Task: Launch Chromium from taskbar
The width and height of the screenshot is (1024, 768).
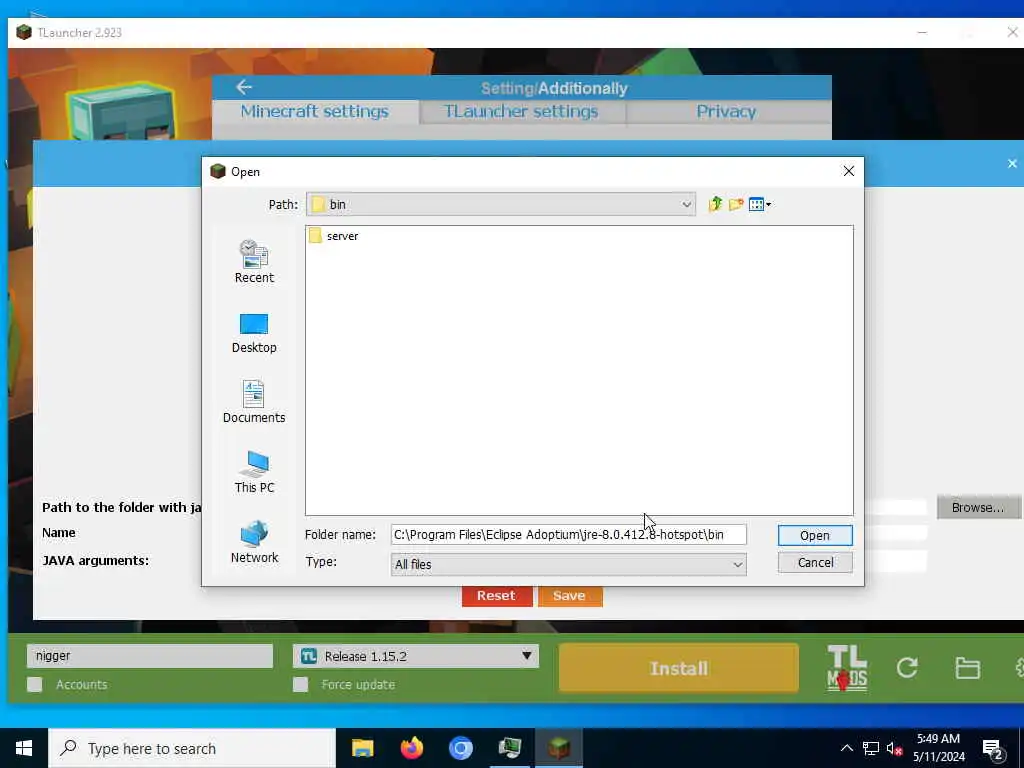Action: [460, 748]
